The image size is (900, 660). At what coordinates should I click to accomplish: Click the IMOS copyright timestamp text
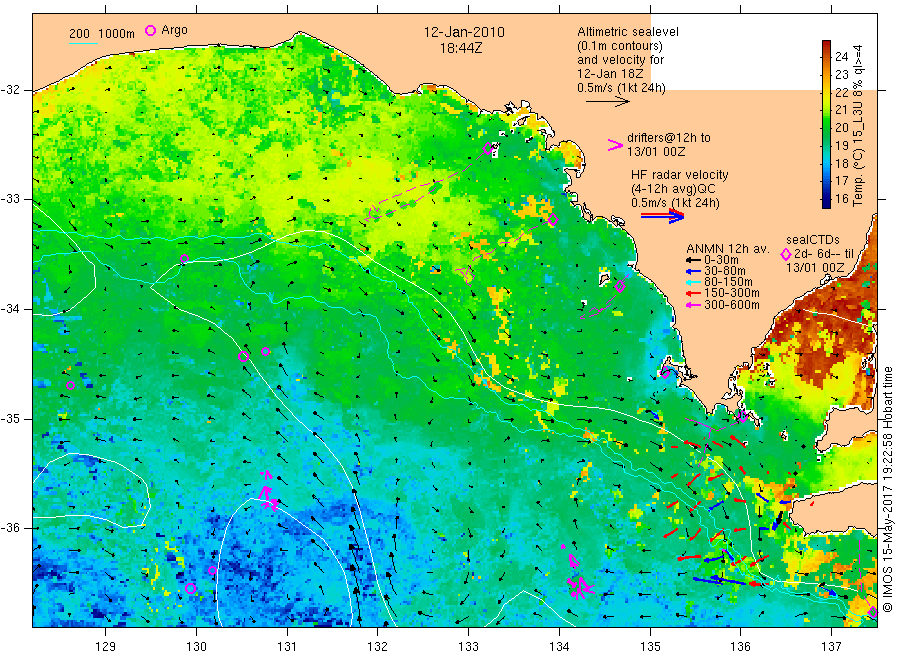887,490
